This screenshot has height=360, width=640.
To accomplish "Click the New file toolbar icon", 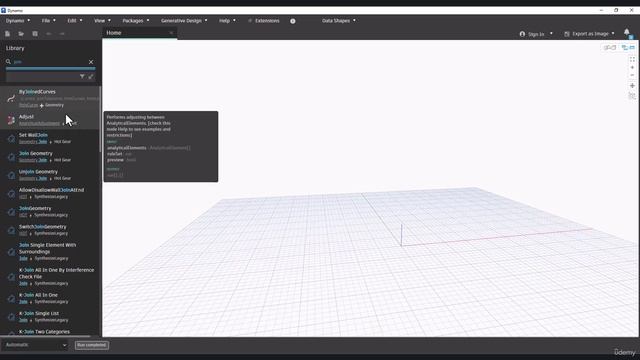I will click(x=7, y=34).
